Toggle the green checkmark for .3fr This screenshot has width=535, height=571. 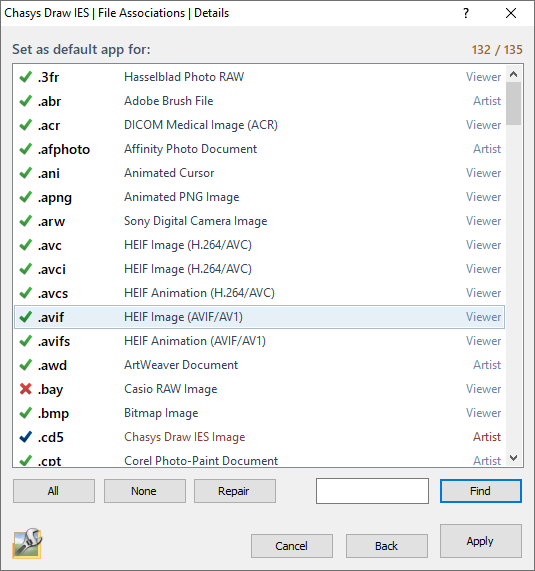(x=25, y=77)
